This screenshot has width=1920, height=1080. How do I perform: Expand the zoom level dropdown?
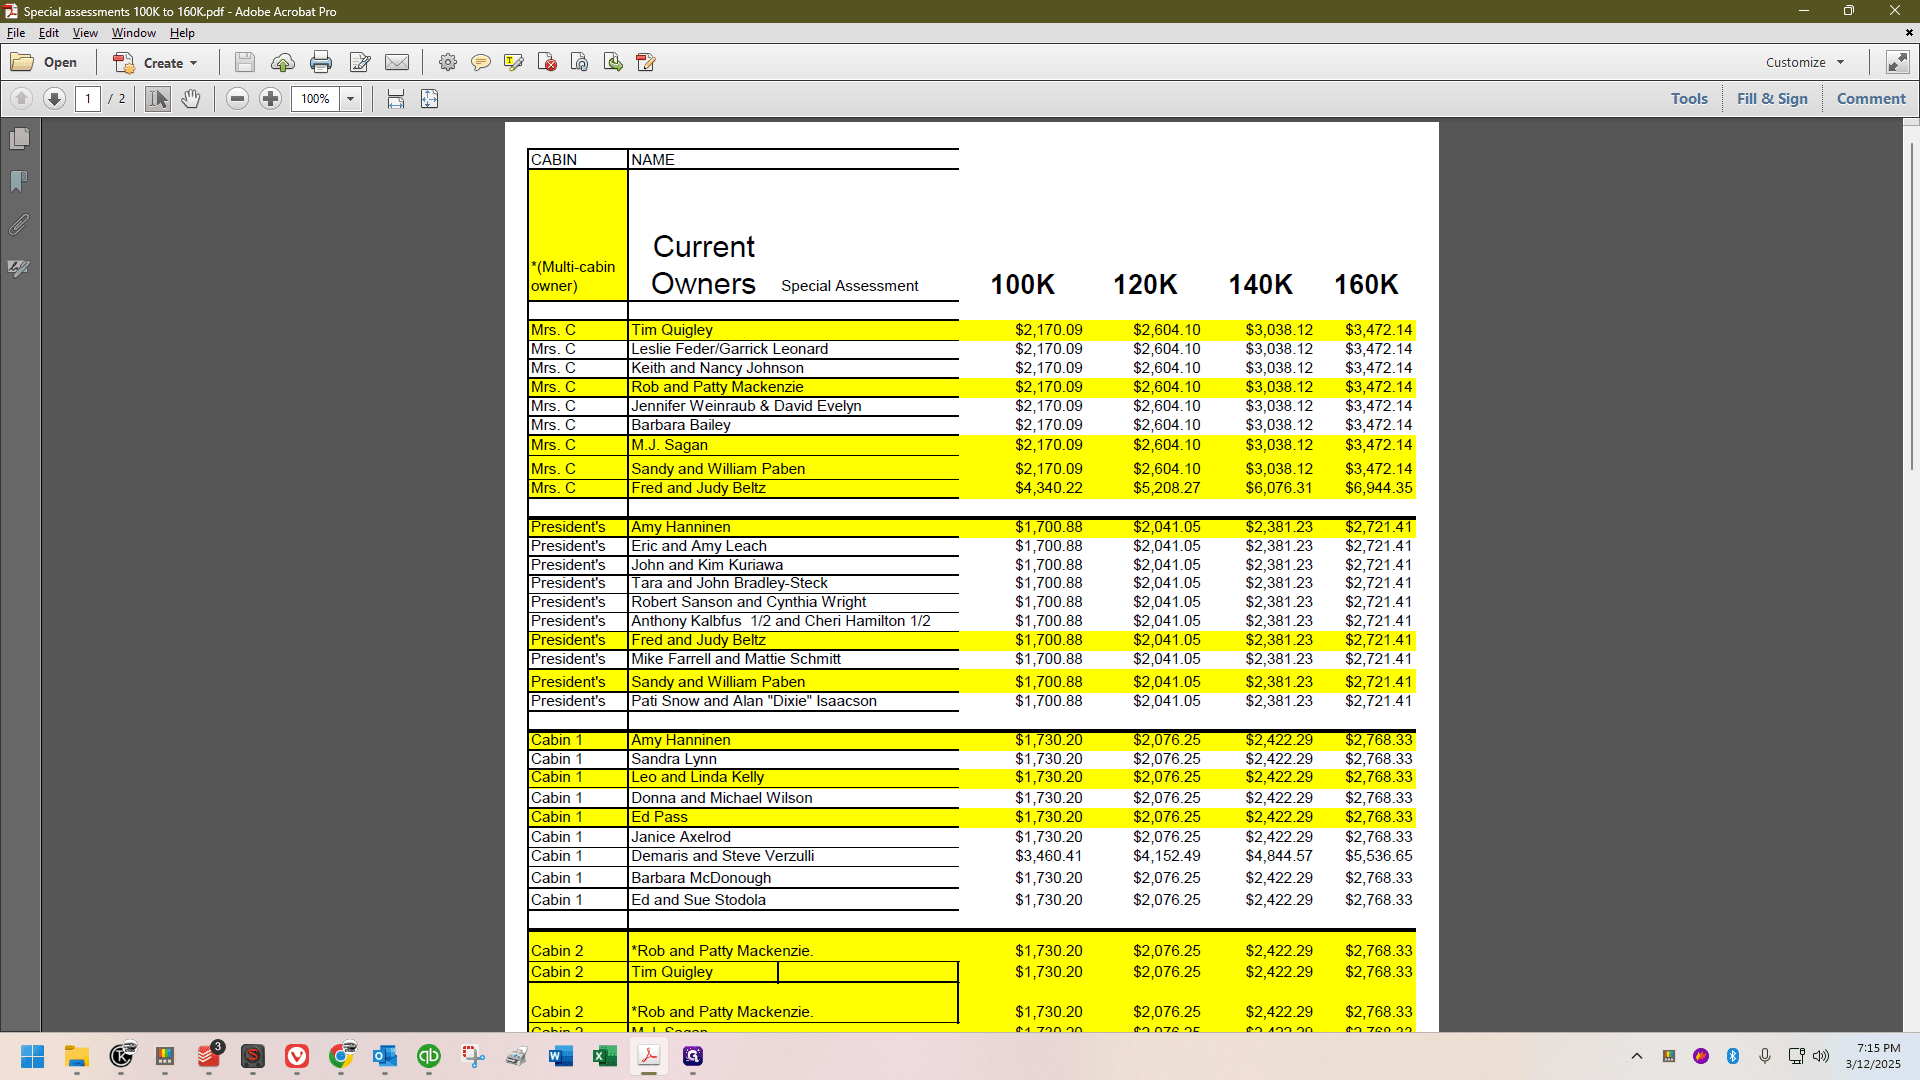351,99
